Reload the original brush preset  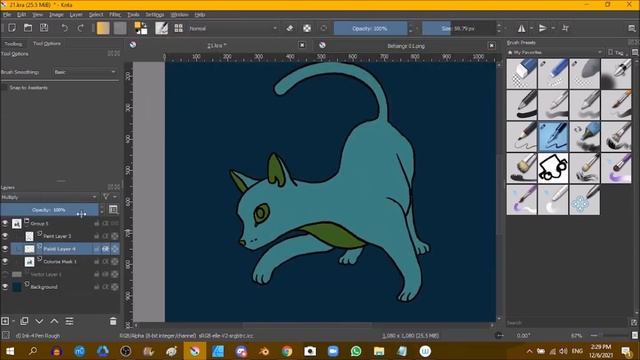(x=324, y=28)
